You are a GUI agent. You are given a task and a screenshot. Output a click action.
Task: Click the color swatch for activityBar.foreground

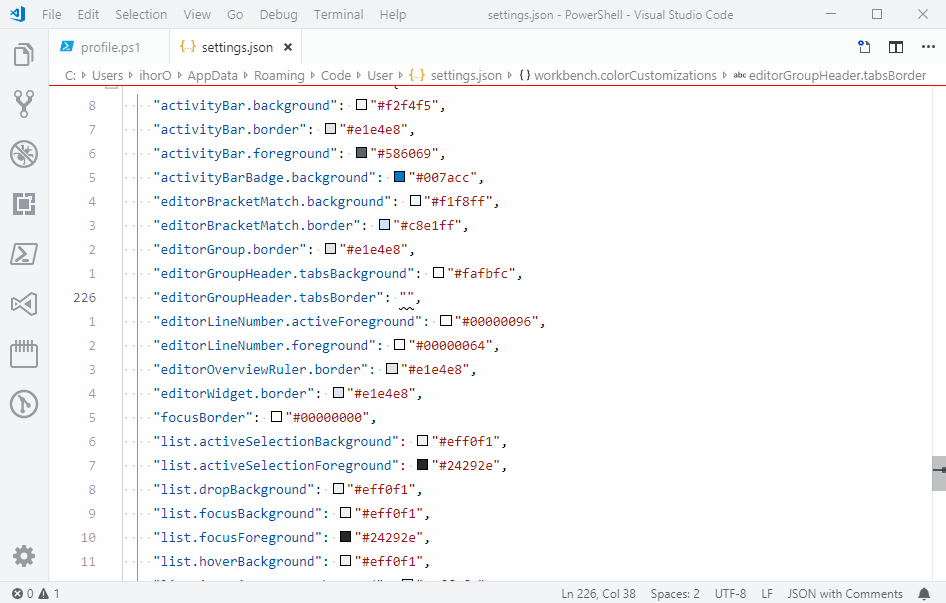point(361,153)
